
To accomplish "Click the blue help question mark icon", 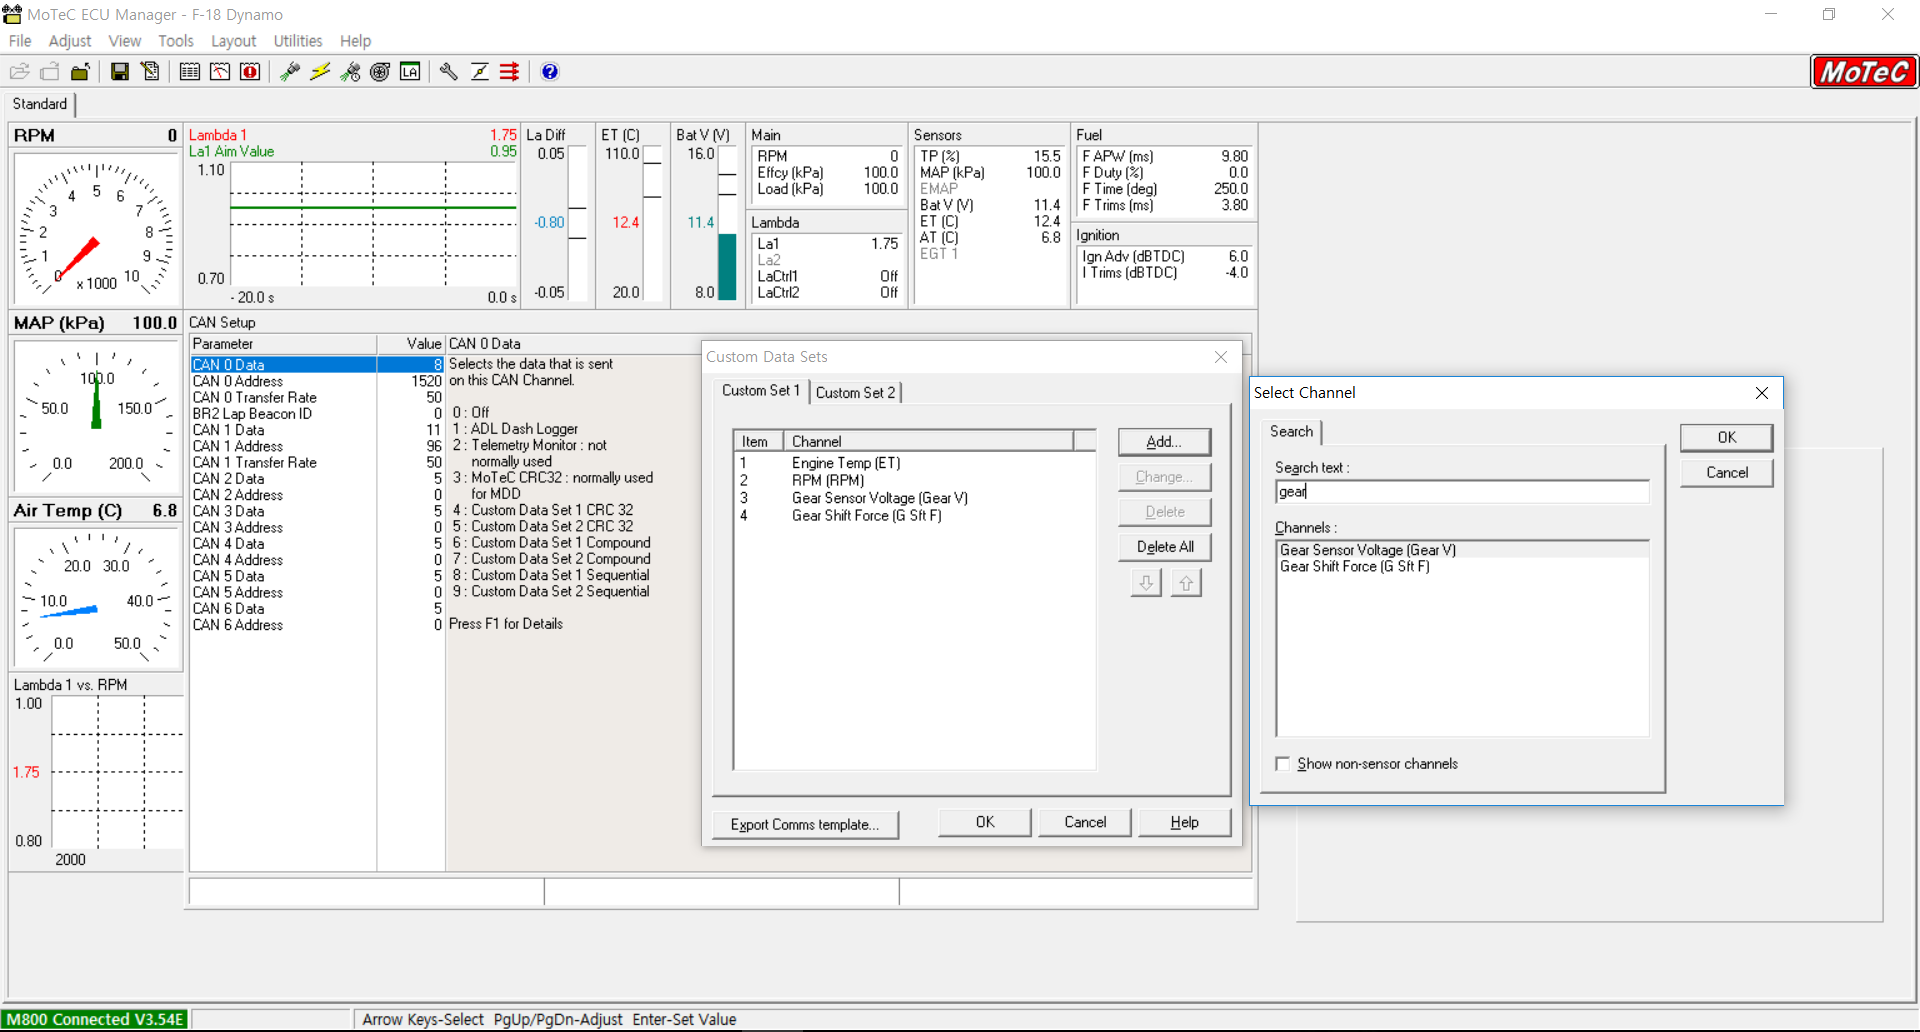I will (550, 72).
